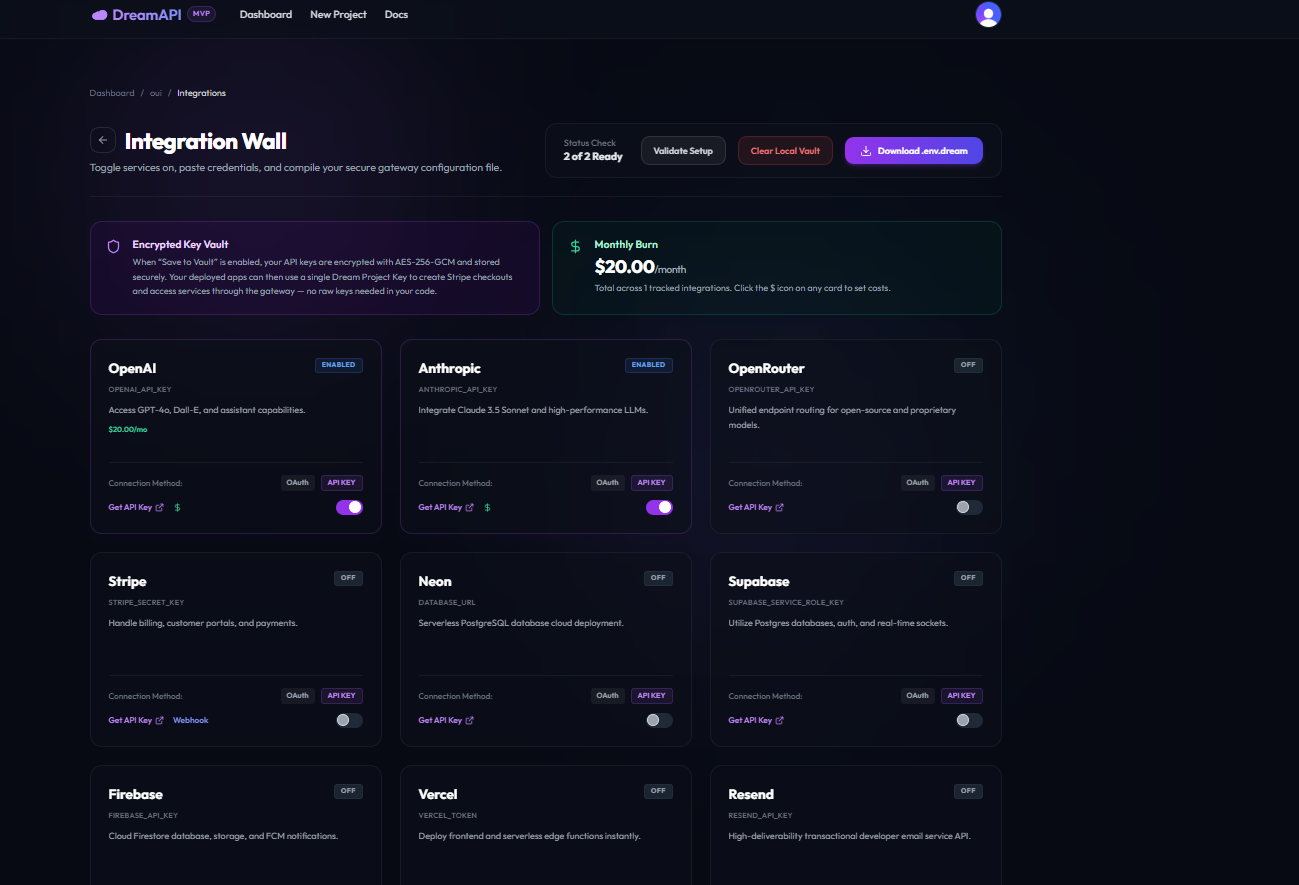Click the SUPABASE_SERVICE_ROLE_KEY label
Image resolution: width=1299 pixels, height=885 pixels.
click(786, 602)
